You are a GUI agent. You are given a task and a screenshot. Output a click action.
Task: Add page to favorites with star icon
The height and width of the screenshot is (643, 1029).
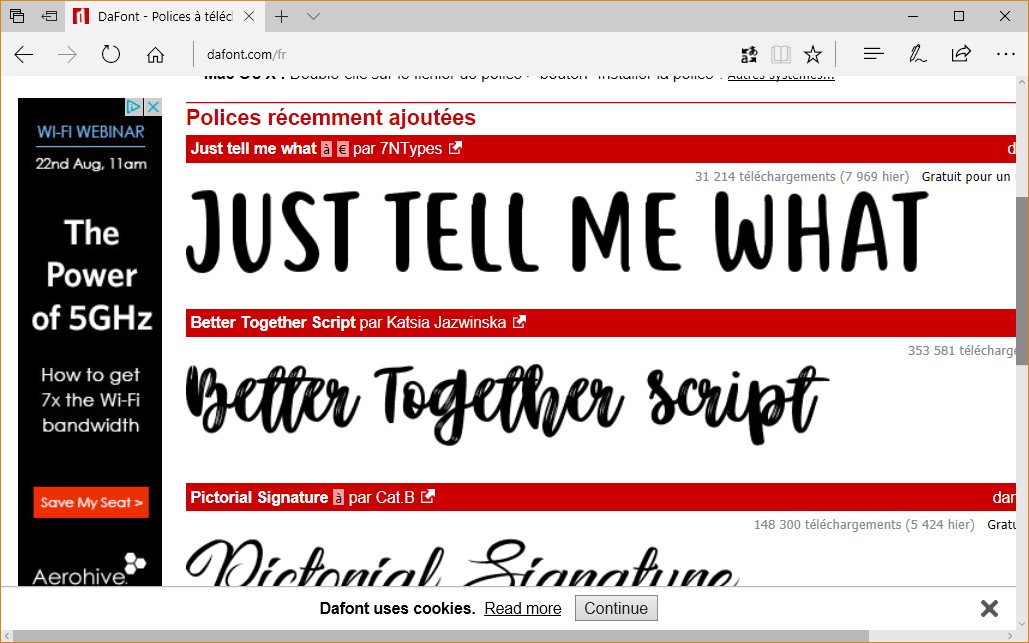pos(813,55)
